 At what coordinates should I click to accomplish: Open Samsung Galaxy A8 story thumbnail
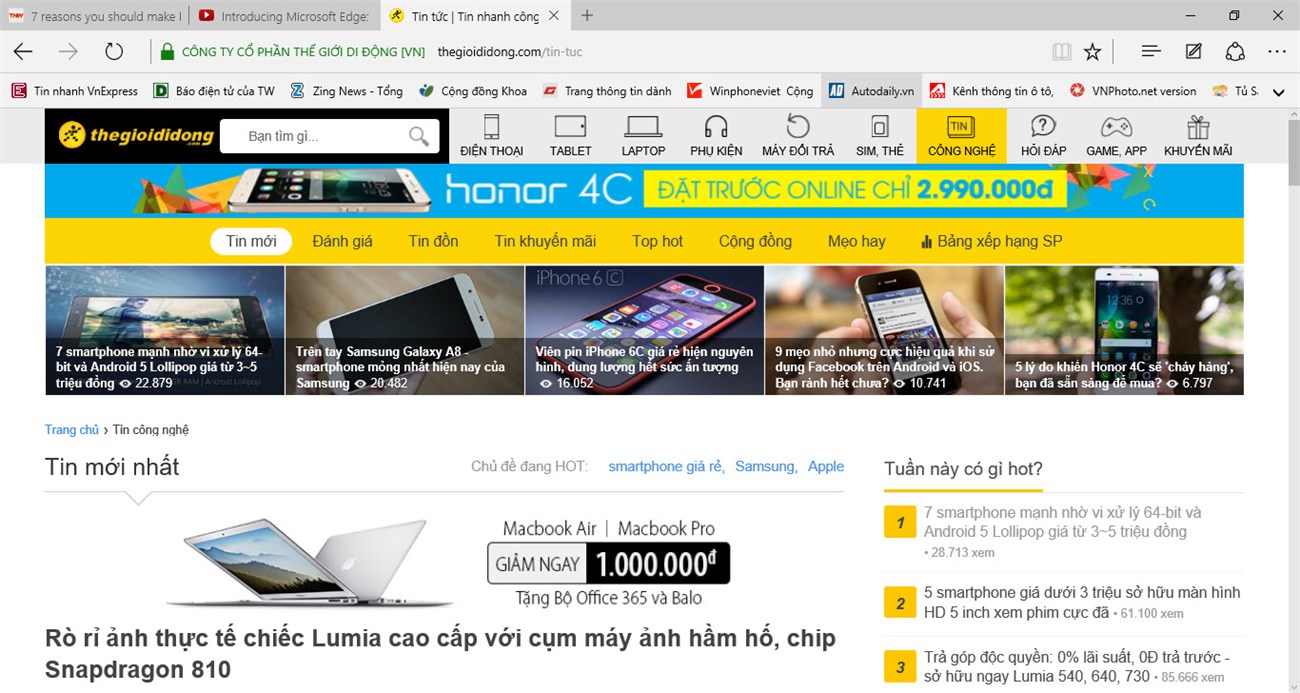pos(405,330)
